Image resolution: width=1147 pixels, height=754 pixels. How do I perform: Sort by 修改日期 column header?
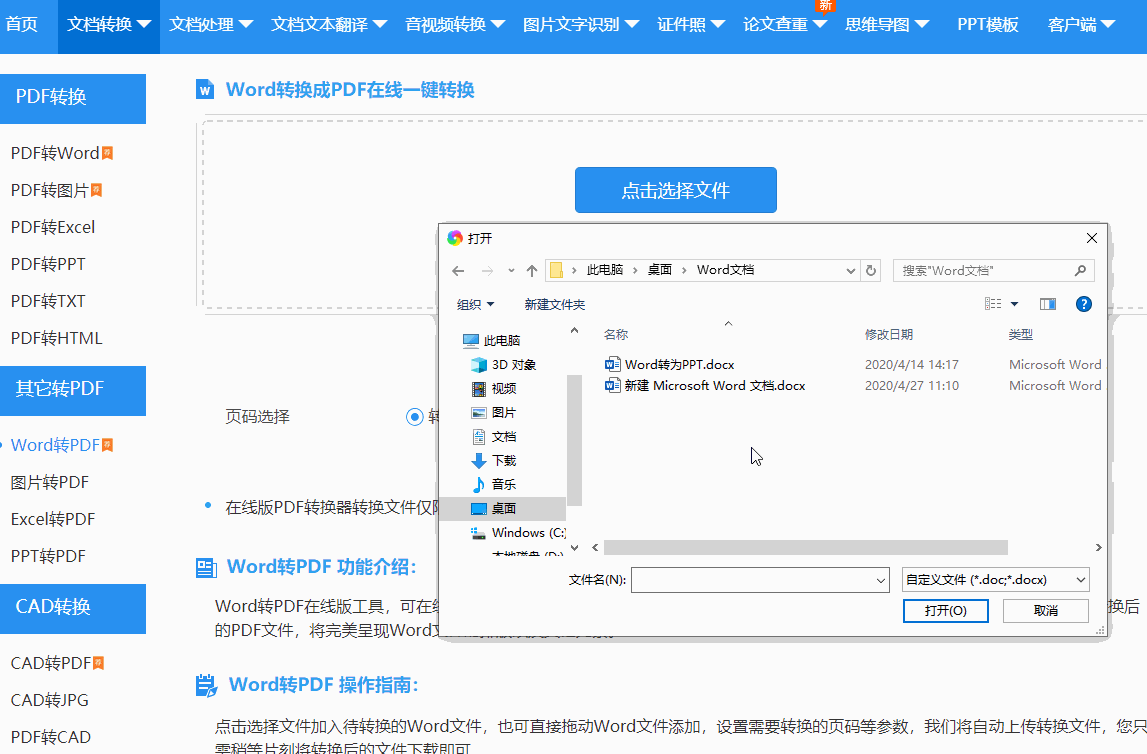point(888,334)
